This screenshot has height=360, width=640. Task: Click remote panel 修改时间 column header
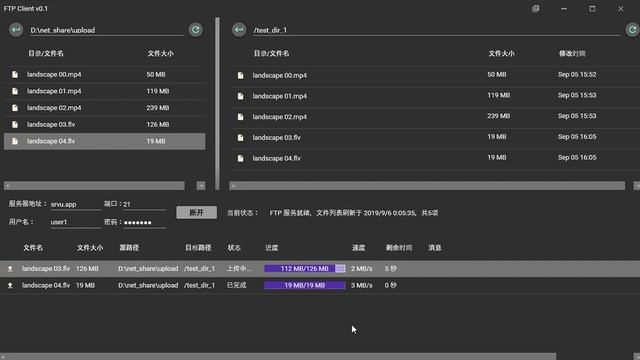click(x=572, y=53)
